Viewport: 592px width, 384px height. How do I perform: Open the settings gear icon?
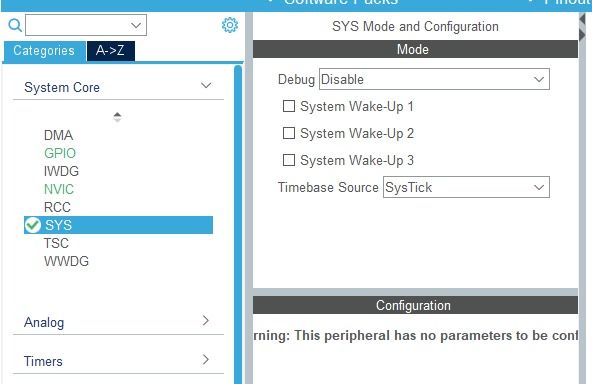point(230,25)
